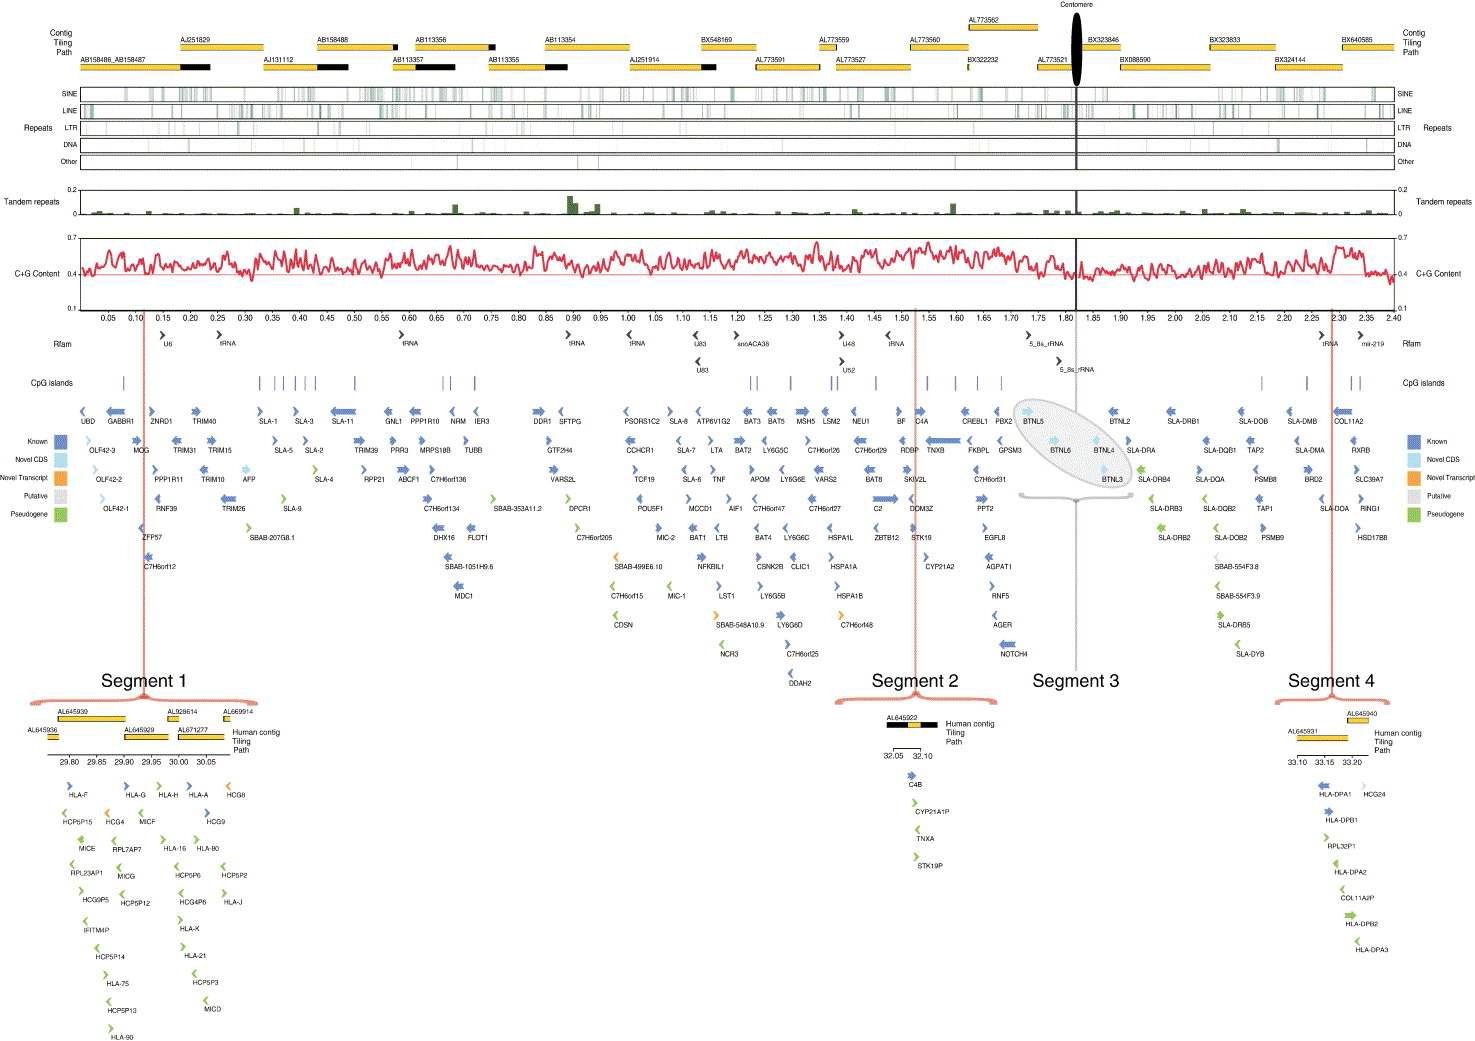Viewport: 1475px width, 1041px height.
Task: Click human contig bar AL645939
Action: click(91, 718)
